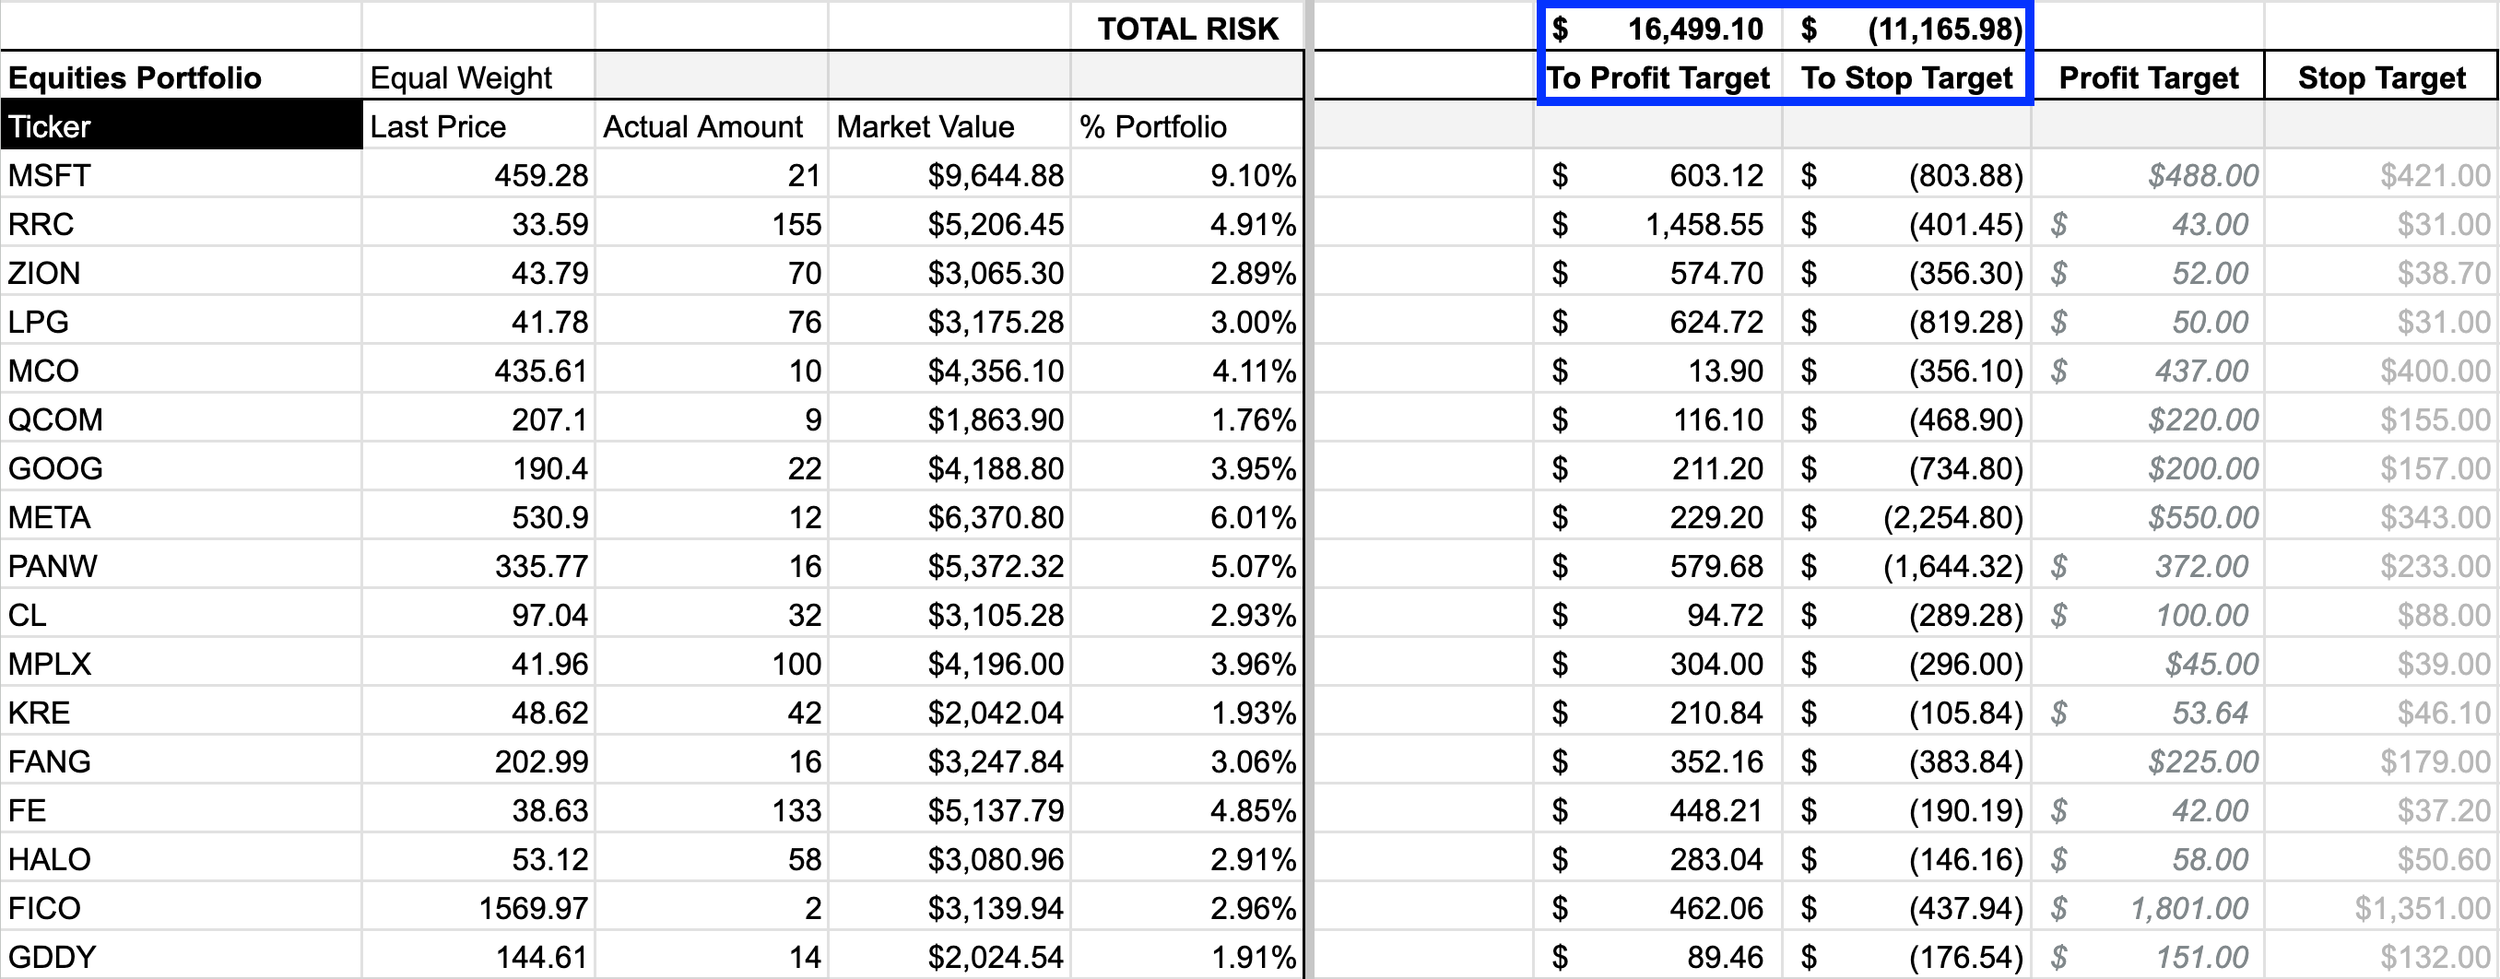The width and height of the screenshot is (2500, 979).
Task: Click the % Portfolio column header
Action: (x=1187, y=126)
